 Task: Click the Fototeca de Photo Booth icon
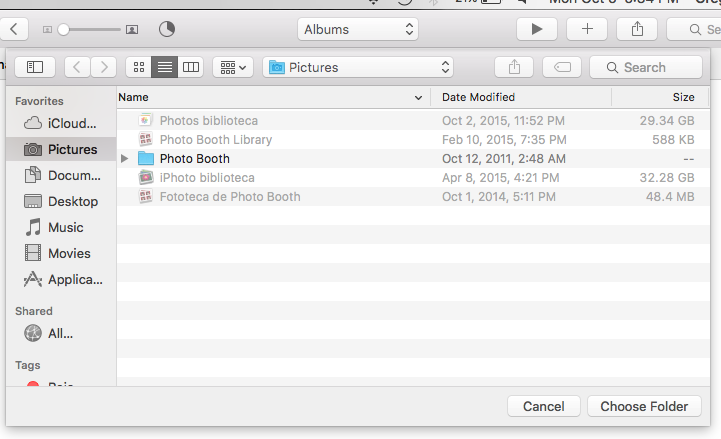145,196
